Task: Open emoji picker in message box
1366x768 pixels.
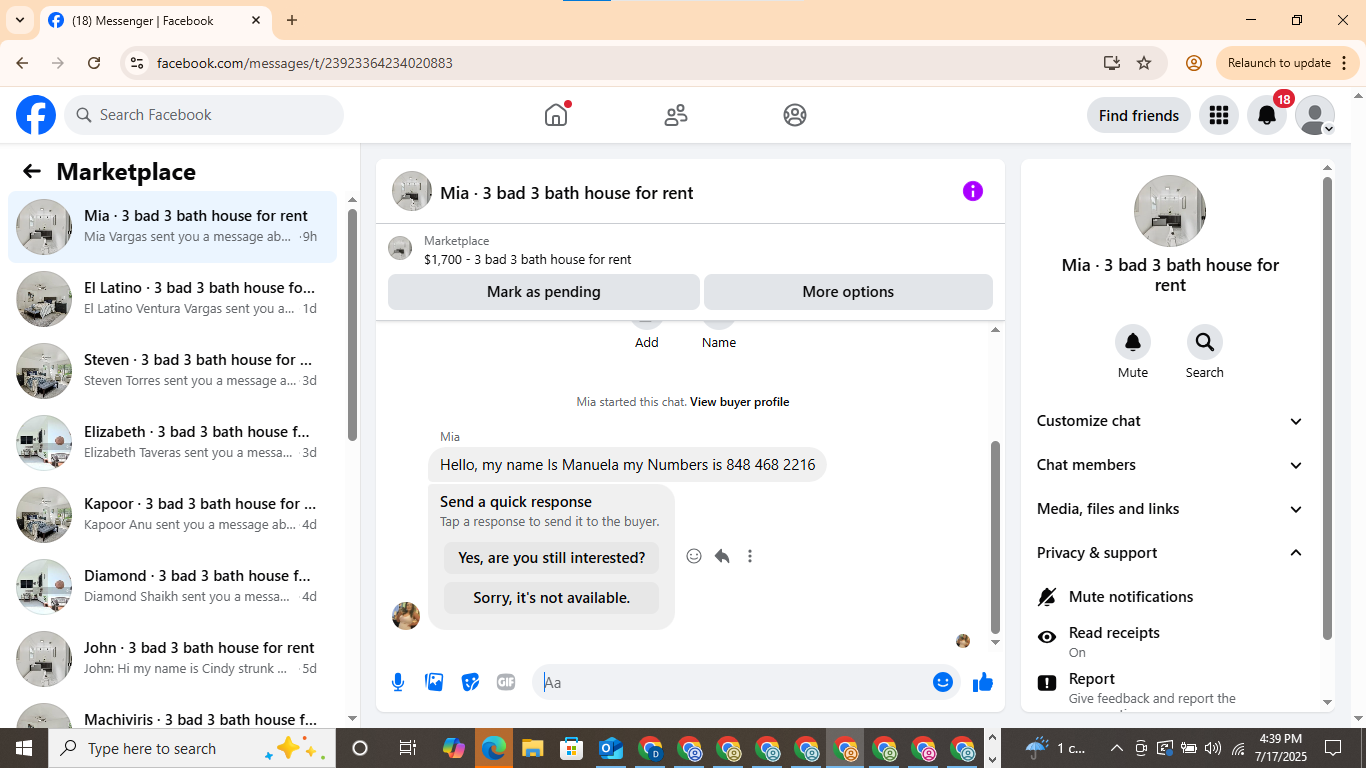Action: tap(943, 682)
